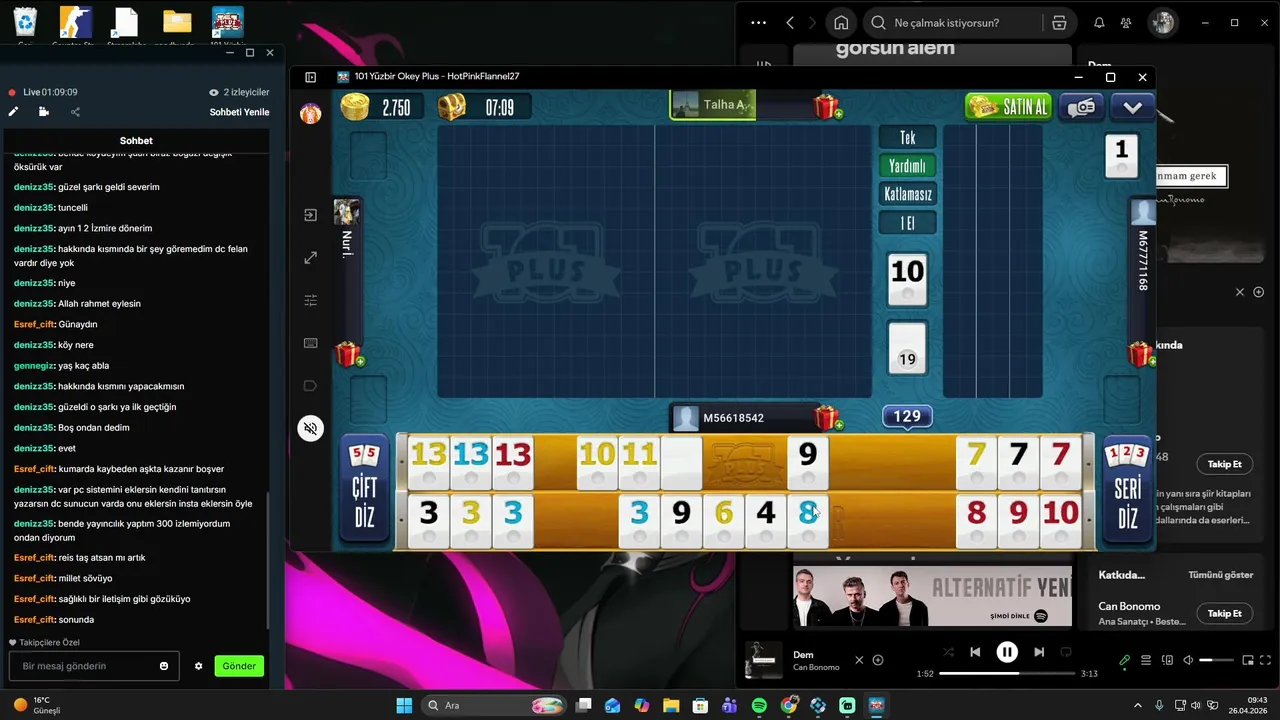Toggle fullscreen in emulator sidebar
Image resolution: width=1280 pixels, height=720 pixels.
(x=311, y=258)
